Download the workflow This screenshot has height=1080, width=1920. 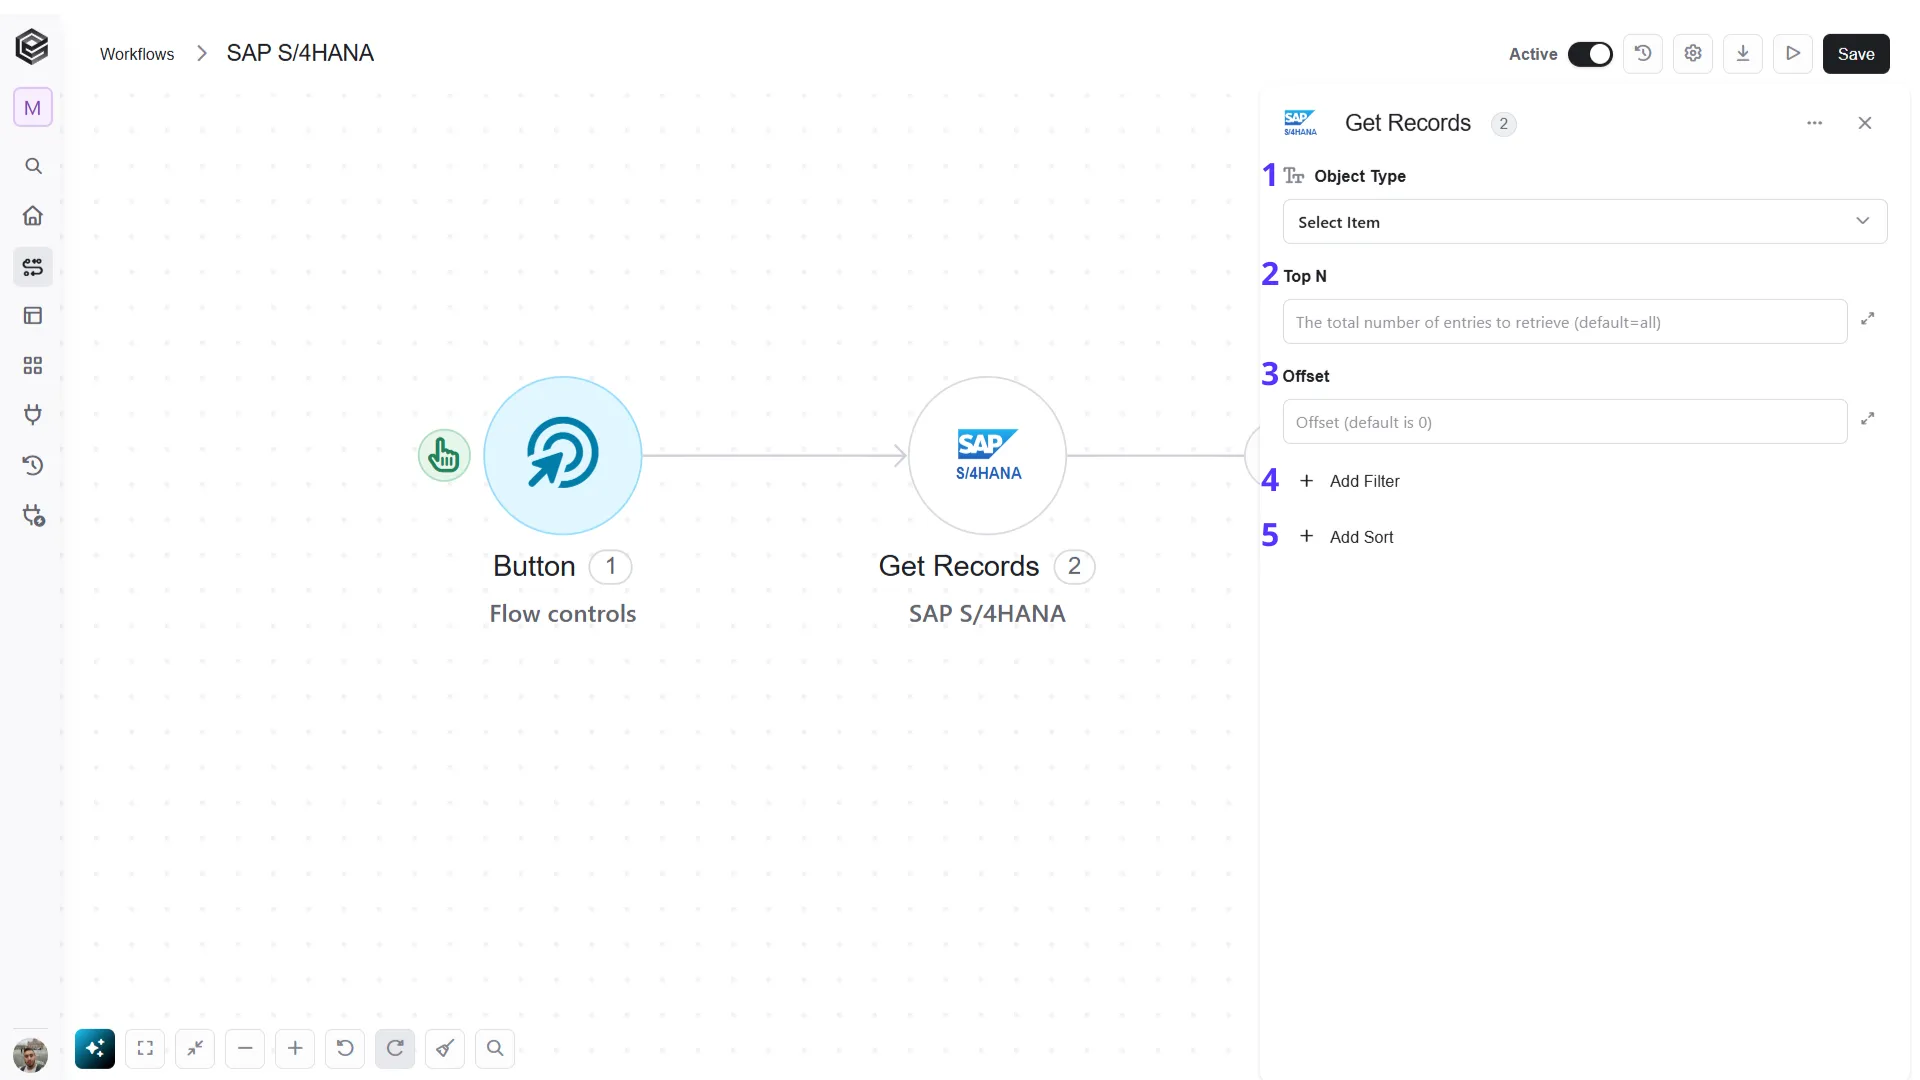(x=1743, y=54)
